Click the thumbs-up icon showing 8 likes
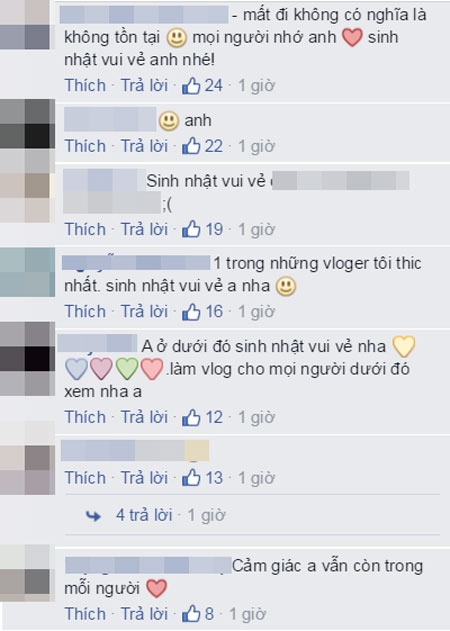The height and width of the screenshot is (631, 450). point(191,614)
